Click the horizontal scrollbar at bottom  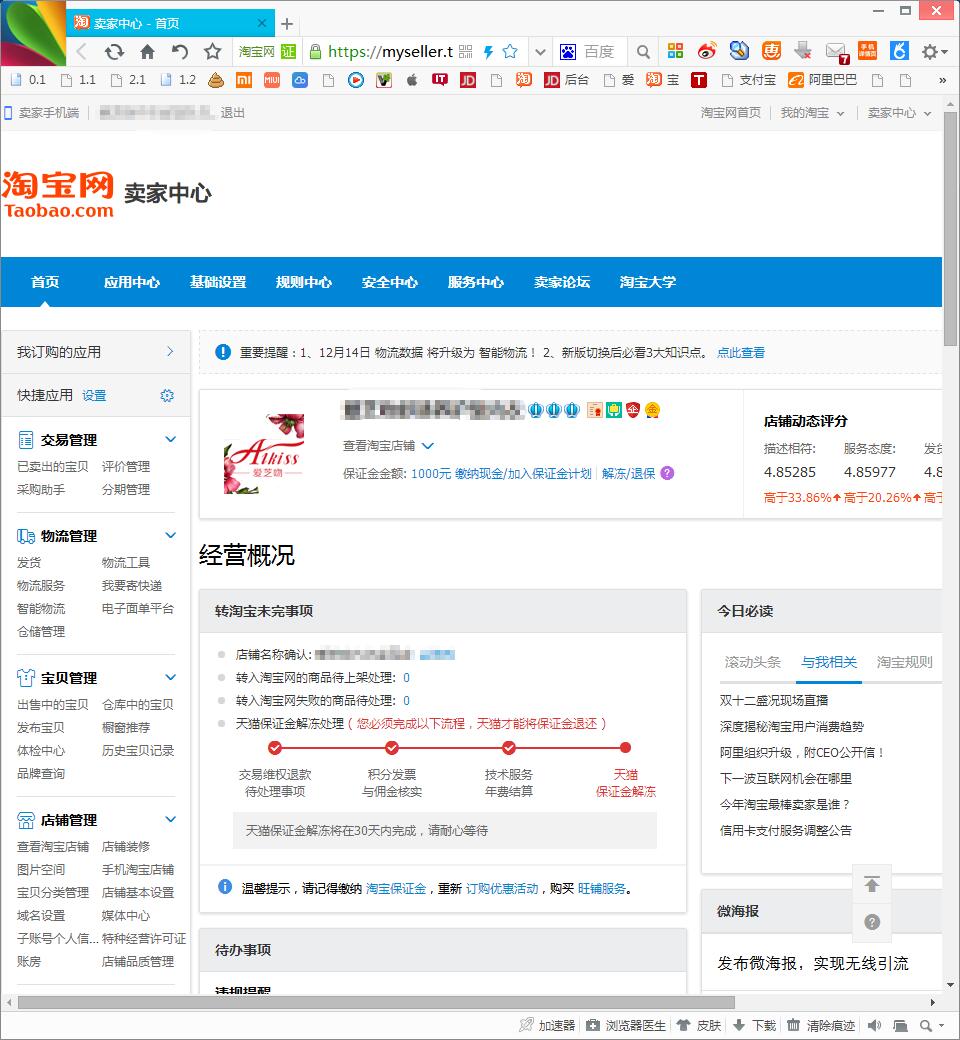pyautogui.click(x=376, y=1002)
